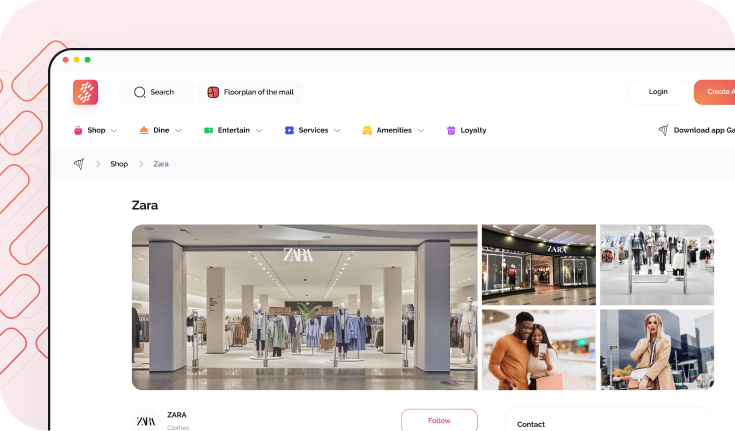Viewport: 735px width, 431px height.
Task: Expand the Services dropdown chevron
Action: click(x=337, y=130)
